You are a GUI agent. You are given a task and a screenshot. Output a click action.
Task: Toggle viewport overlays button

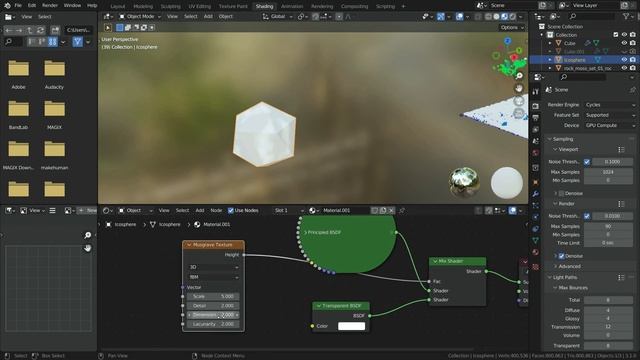pyautogui.click(x=459, y=17)
